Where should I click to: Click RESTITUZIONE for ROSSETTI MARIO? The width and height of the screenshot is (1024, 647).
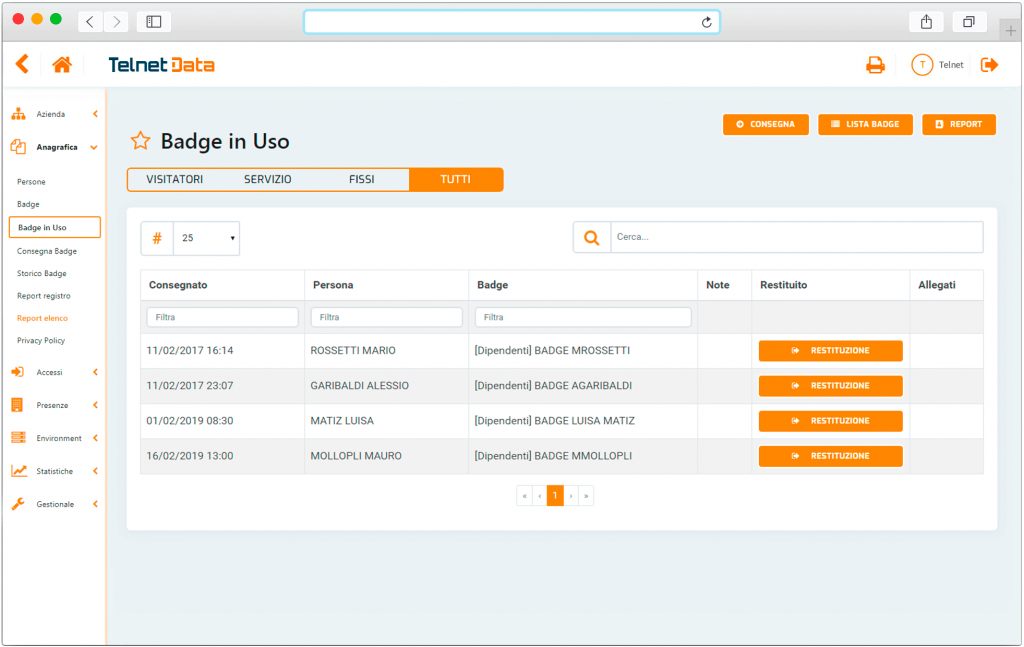[x=831, y=351]
